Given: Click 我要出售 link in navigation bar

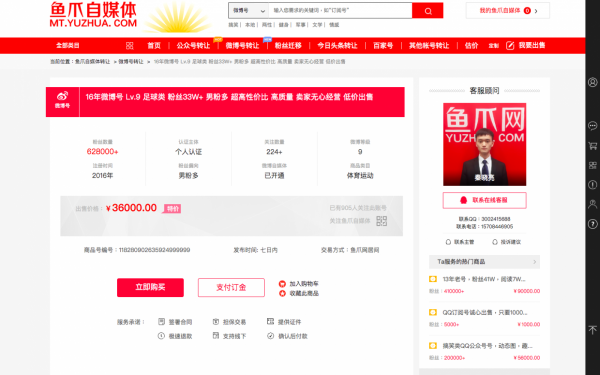Looking at the screenshot, I should click(532, 46).
